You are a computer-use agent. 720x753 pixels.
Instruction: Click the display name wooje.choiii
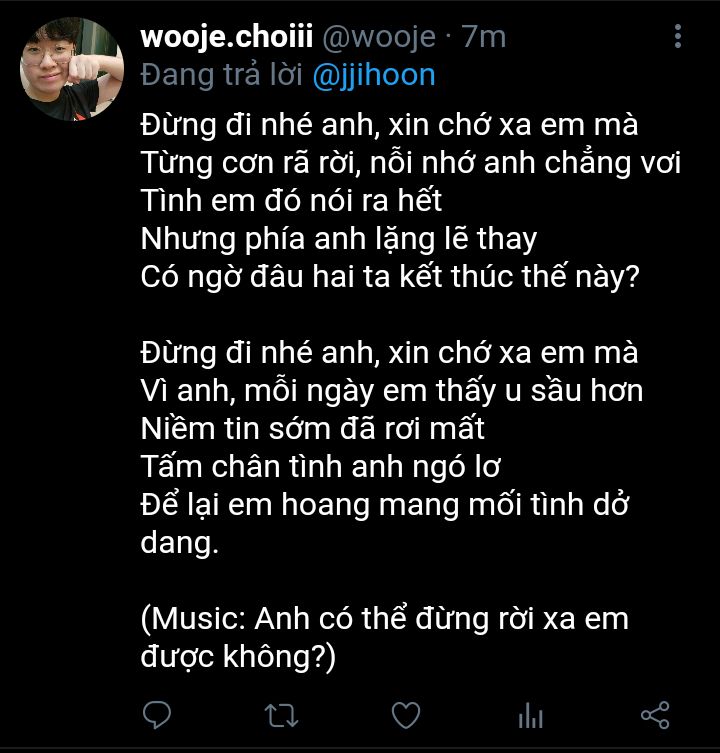click(227, 37)
